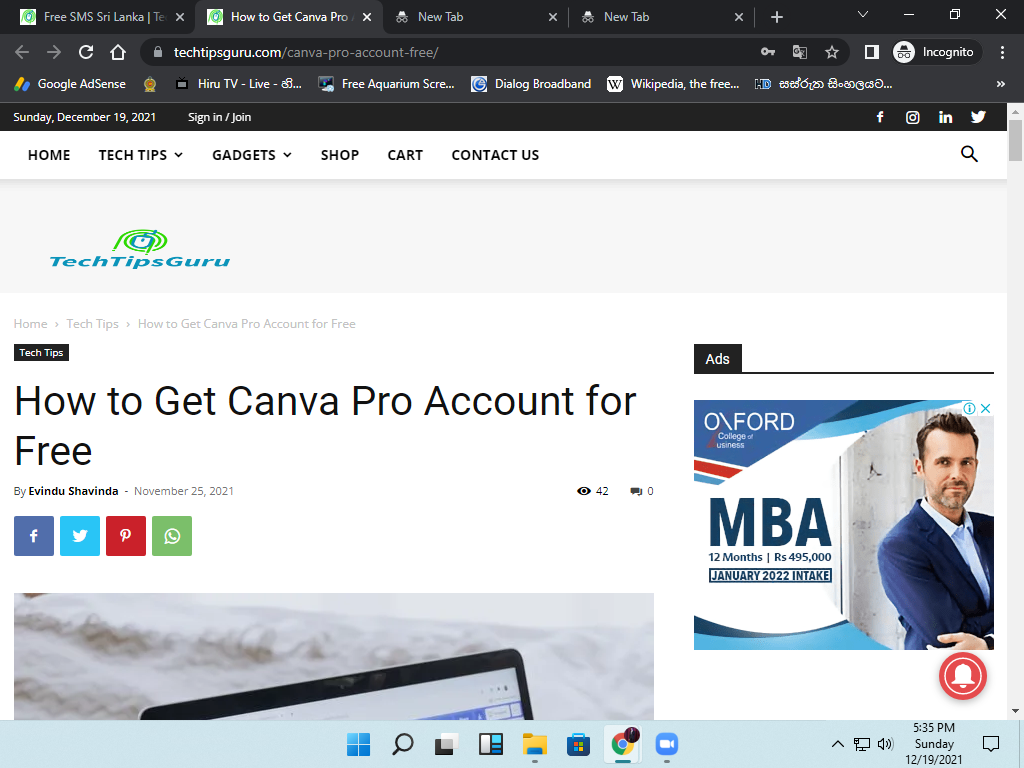The width and height of the screenshot is (1024, 768).
Task: Click the Tech Tips breadcrumb link
Action: tap(92, 324)
